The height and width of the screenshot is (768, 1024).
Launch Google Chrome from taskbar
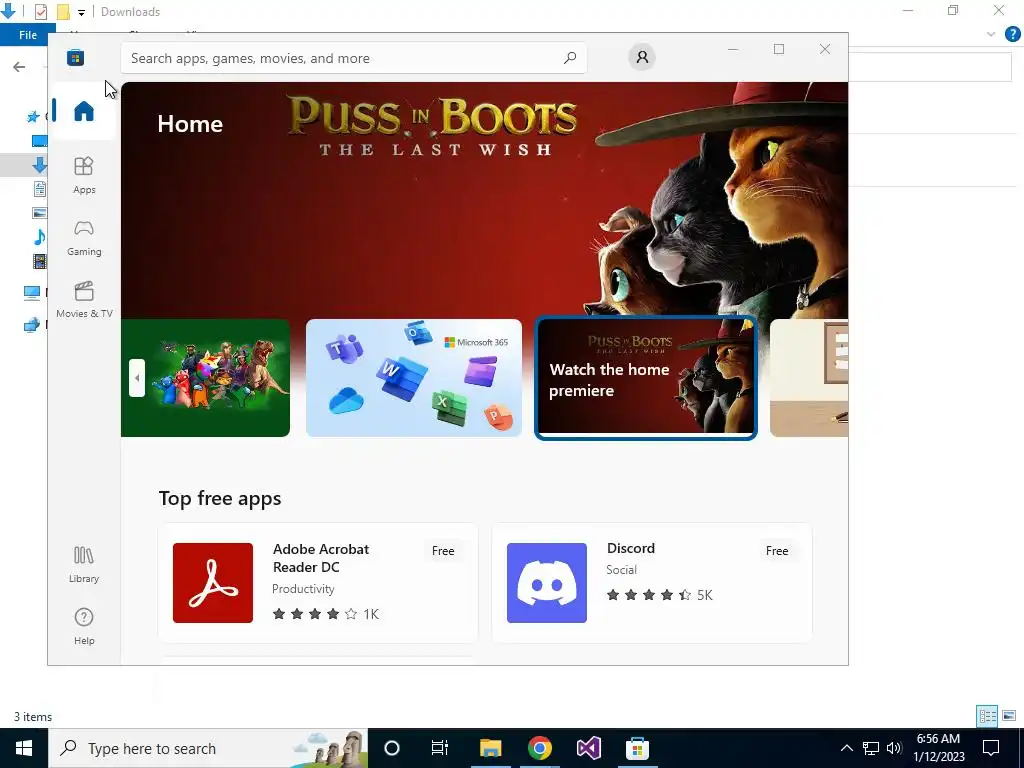[x=539, y=748]
